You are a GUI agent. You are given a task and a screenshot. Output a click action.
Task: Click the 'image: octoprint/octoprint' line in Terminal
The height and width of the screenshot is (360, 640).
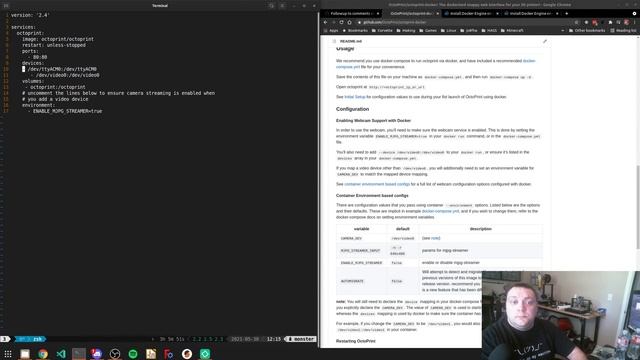point(58,39)
